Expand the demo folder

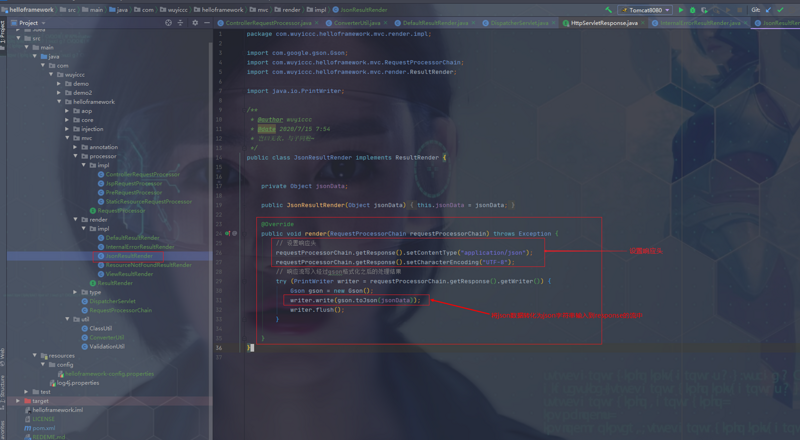click(59, 84)
